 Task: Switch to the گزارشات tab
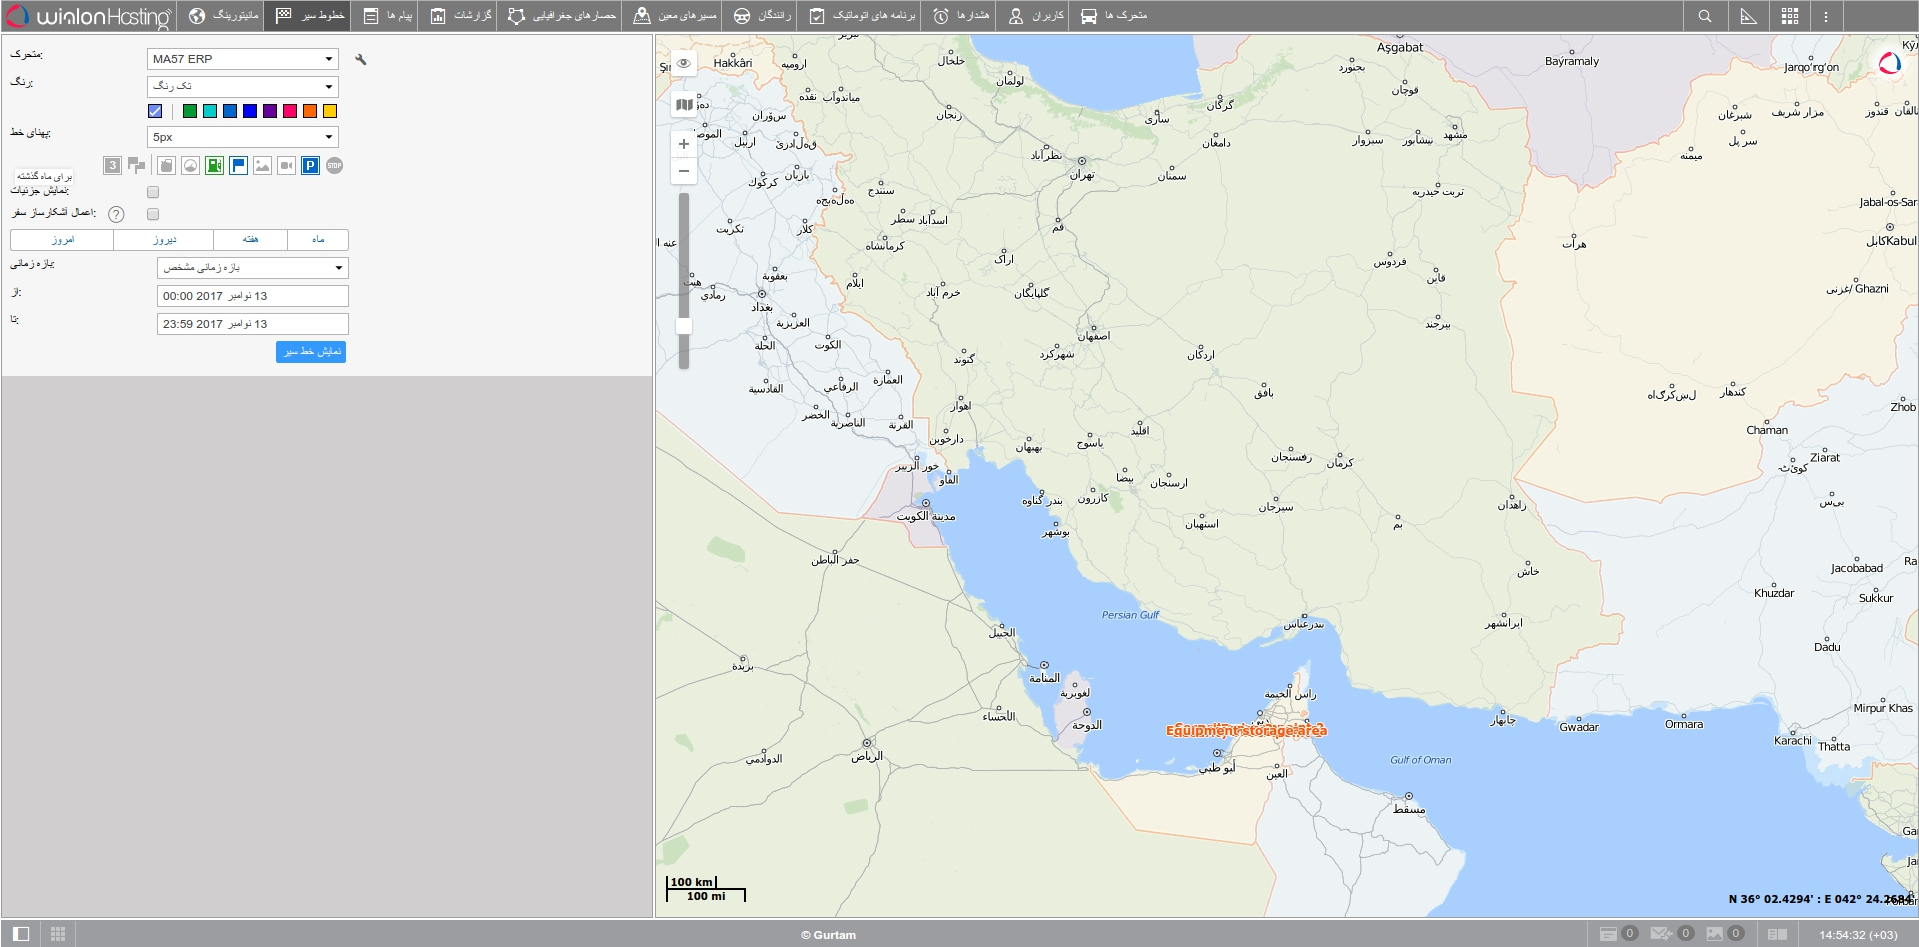456,15
